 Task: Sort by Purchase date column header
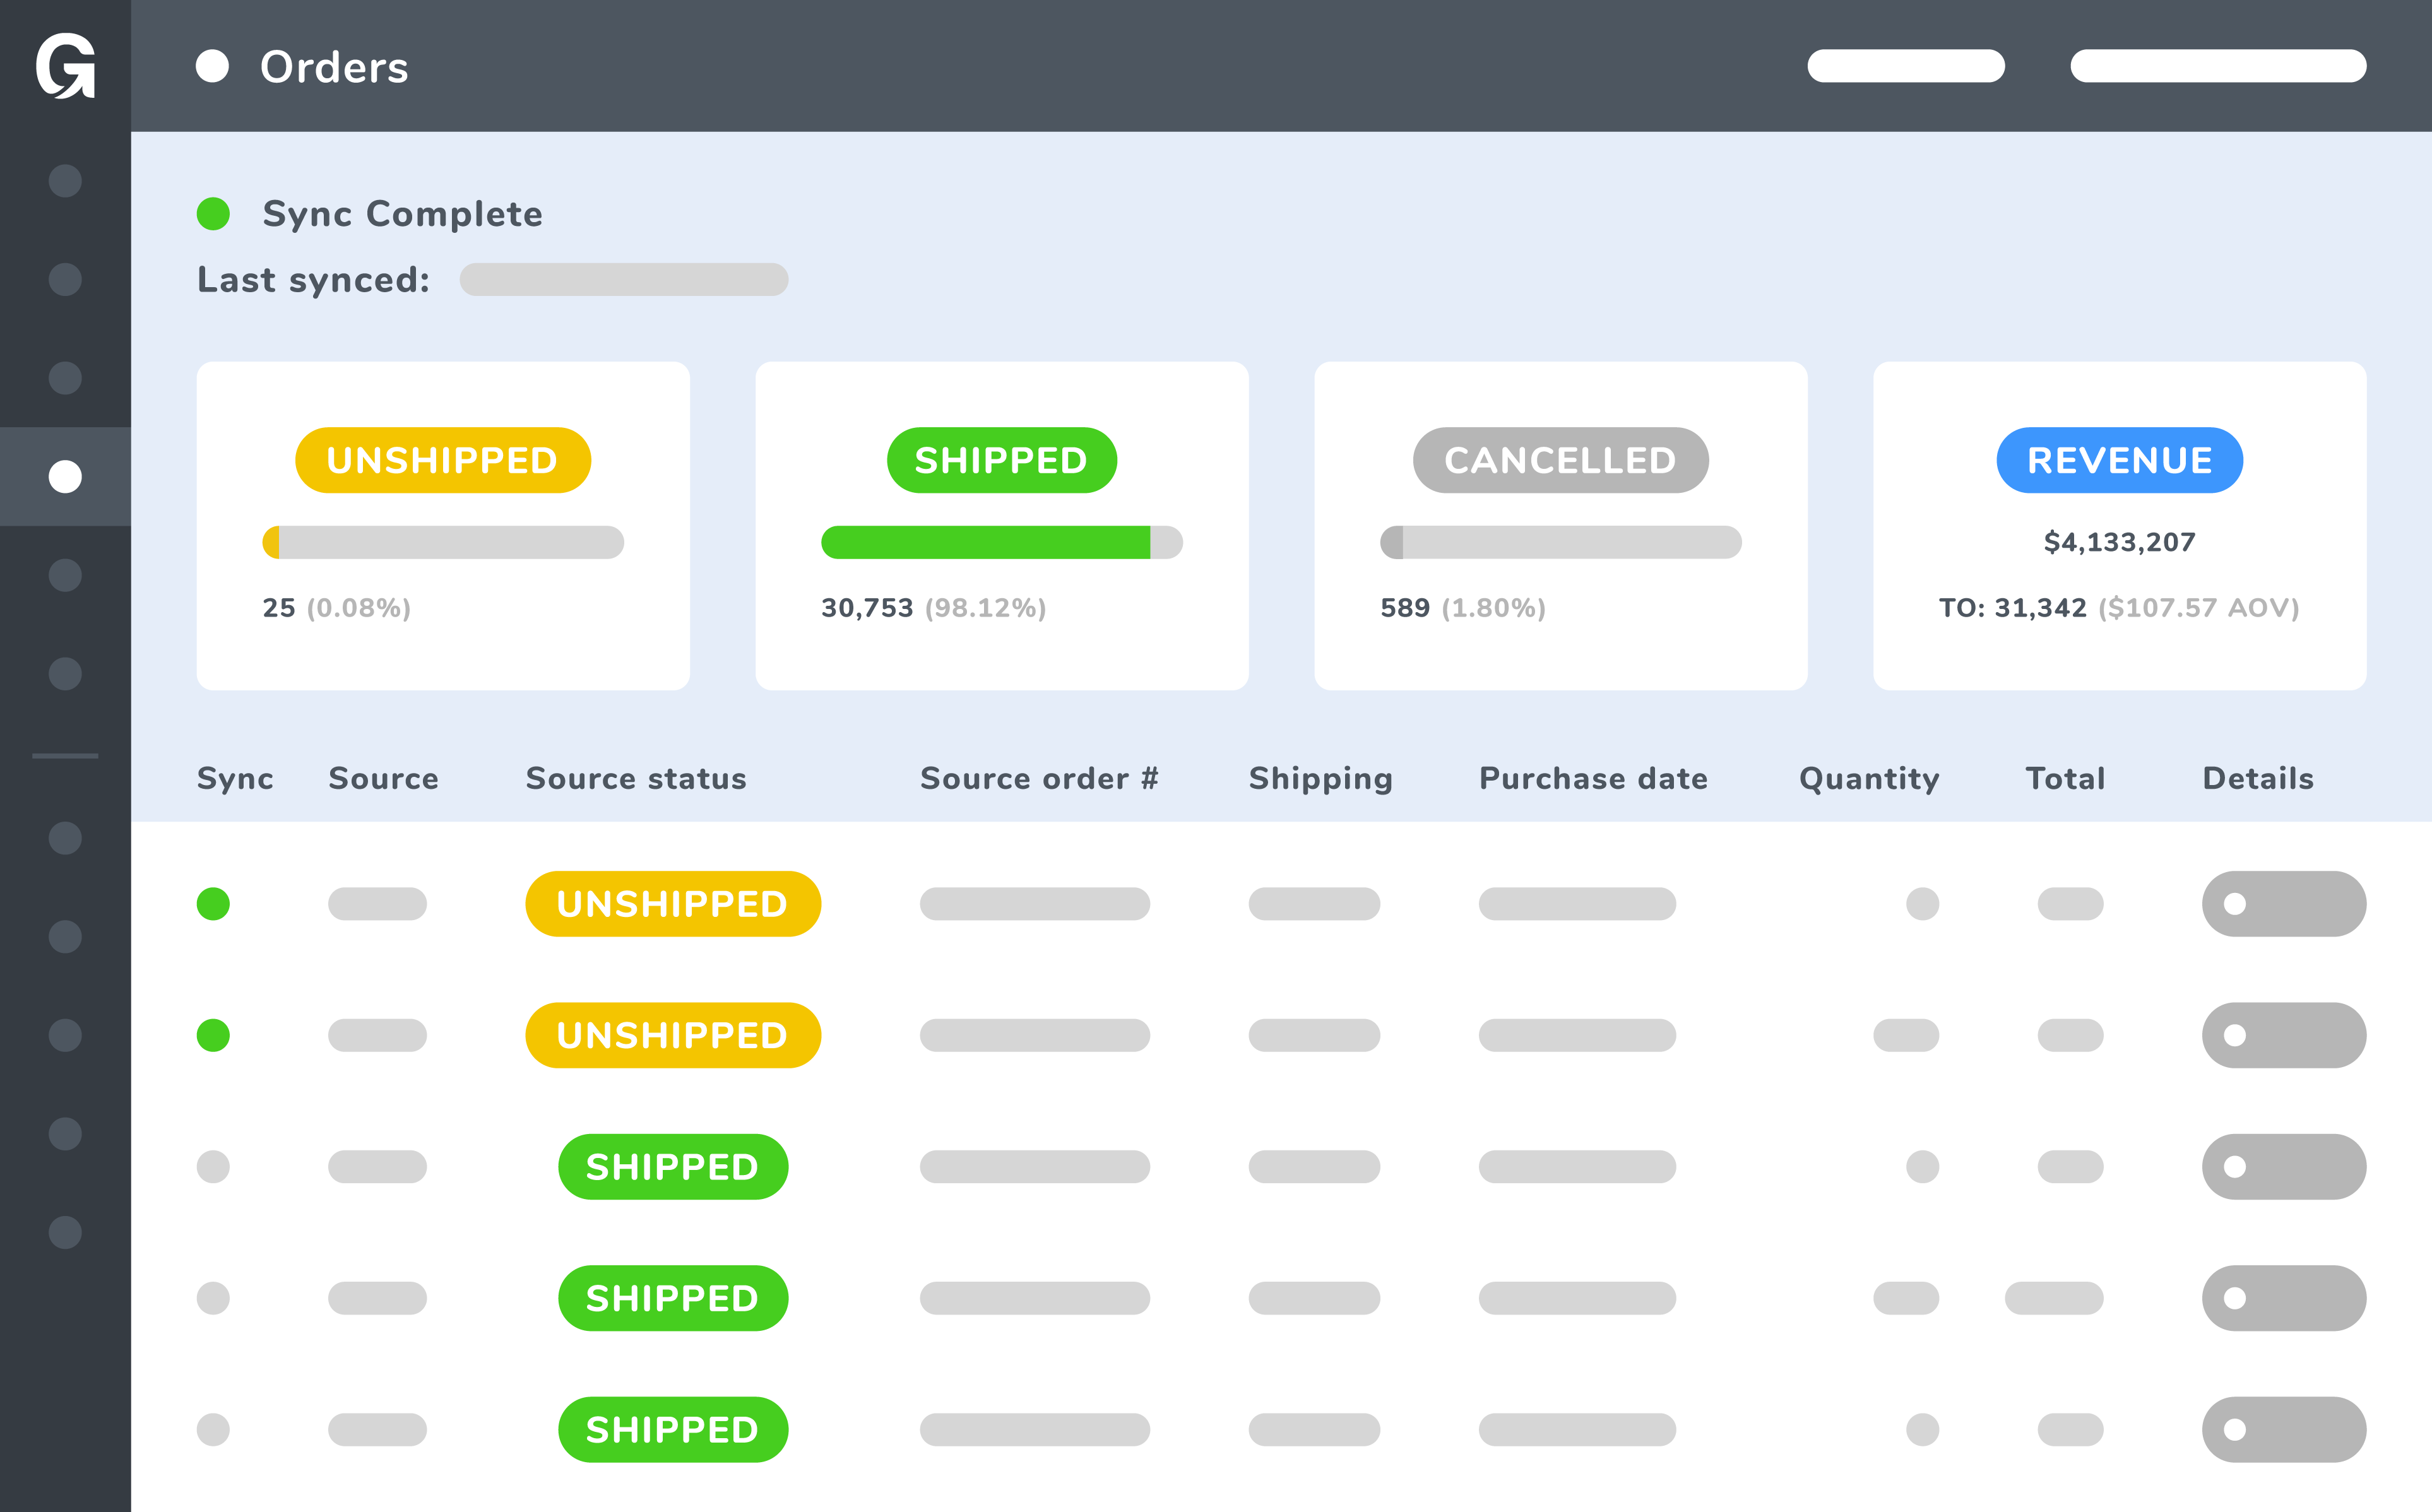(x=1593, y=778)
